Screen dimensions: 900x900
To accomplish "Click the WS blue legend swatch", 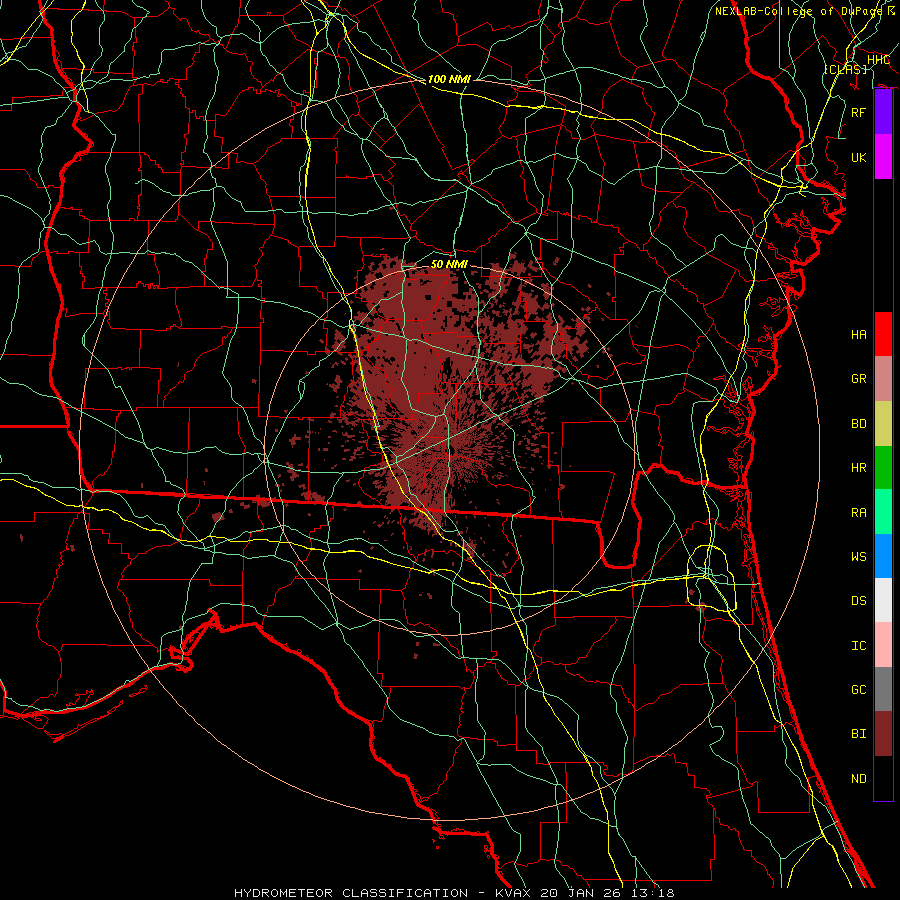I will click(x=883, y=556).
